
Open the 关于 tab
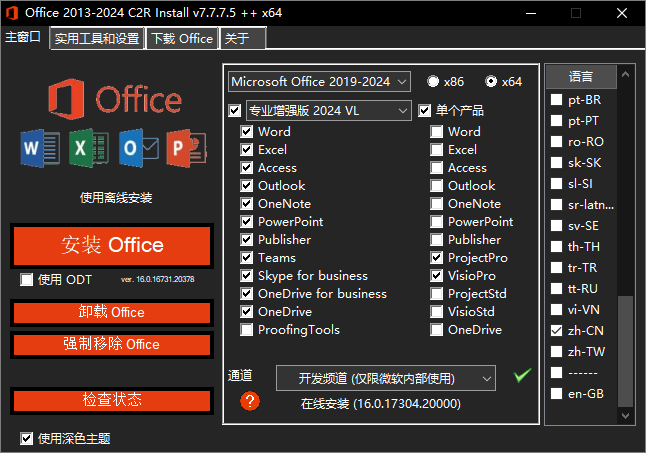point(243,38)
